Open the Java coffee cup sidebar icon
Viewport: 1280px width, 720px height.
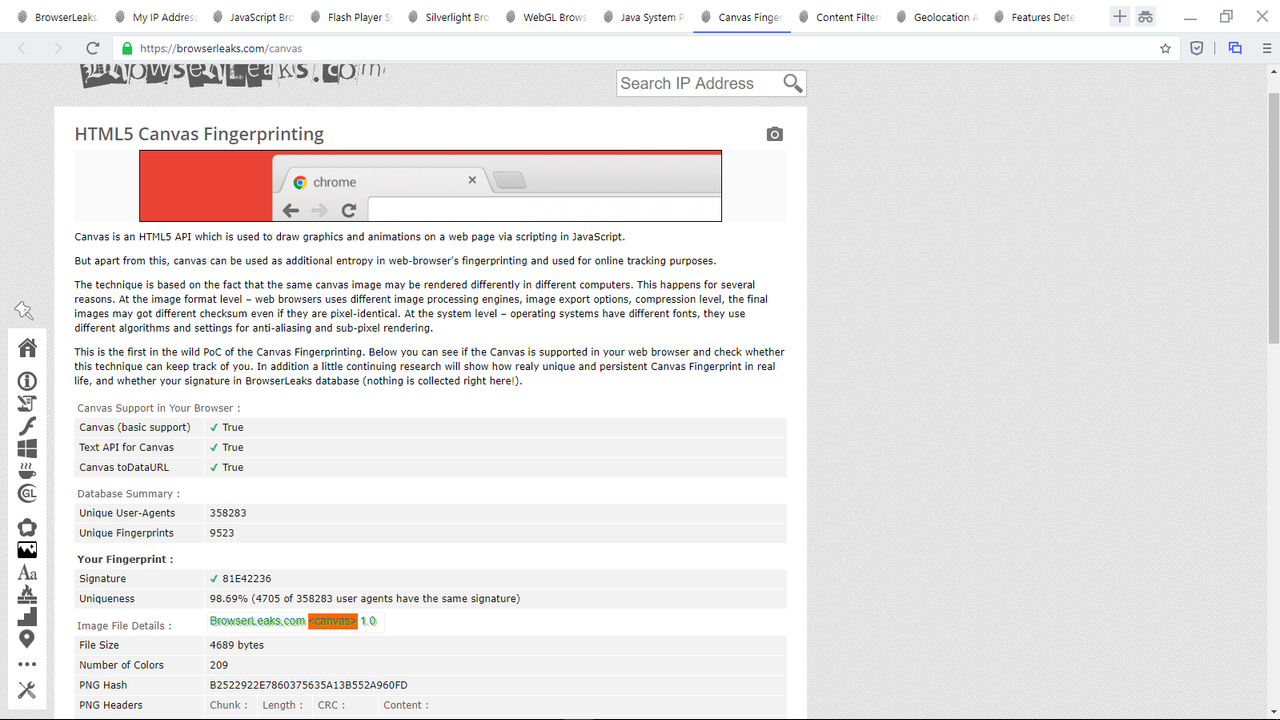(x=27, y=471)
